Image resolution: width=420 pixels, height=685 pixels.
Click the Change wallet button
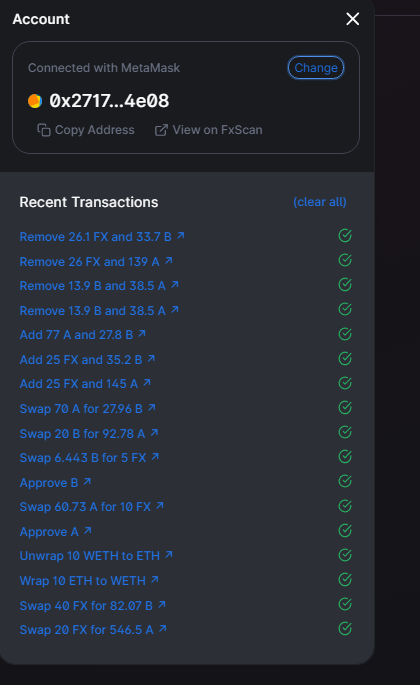point(316,68)
